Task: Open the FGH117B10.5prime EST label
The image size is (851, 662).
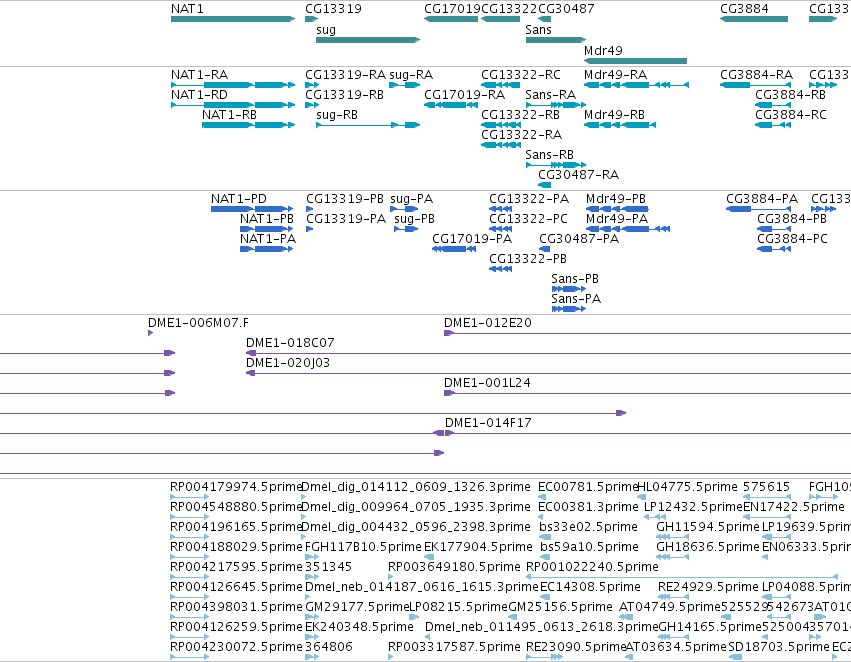Action: [x=363, y=547]
